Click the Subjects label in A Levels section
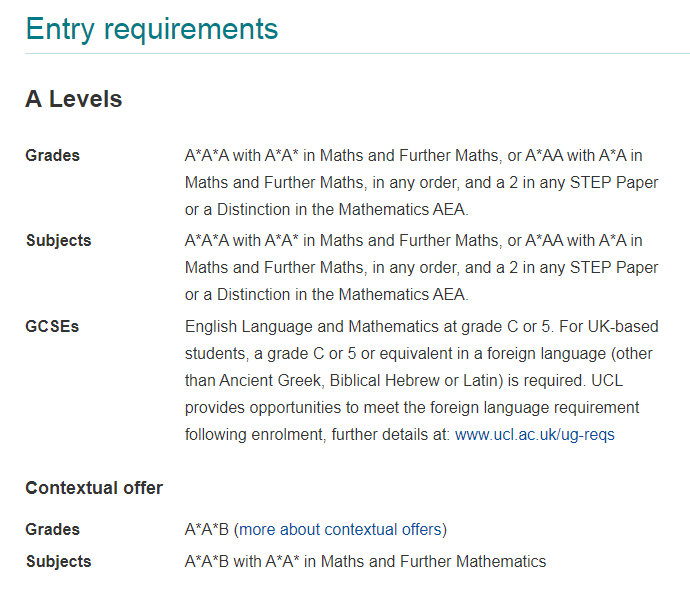Viewport: 690px width, 594px height. (x=58, y=240)
